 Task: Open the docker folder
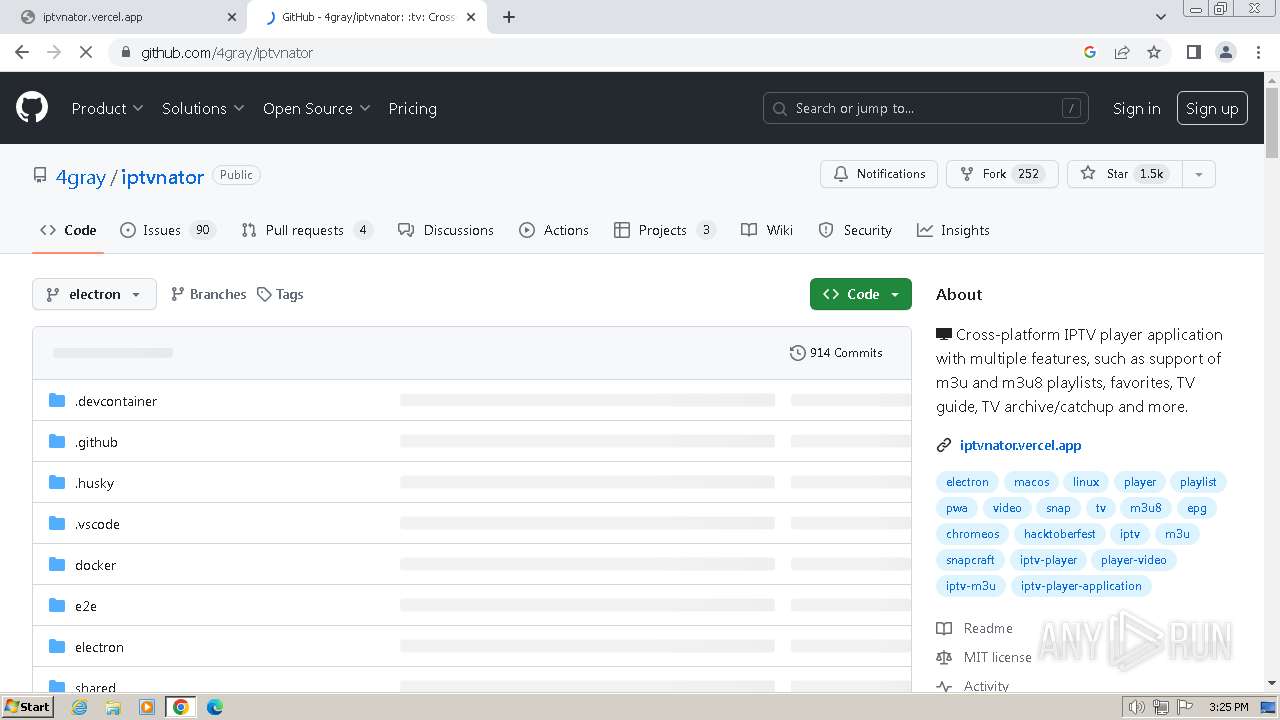[x=95, y=565]
